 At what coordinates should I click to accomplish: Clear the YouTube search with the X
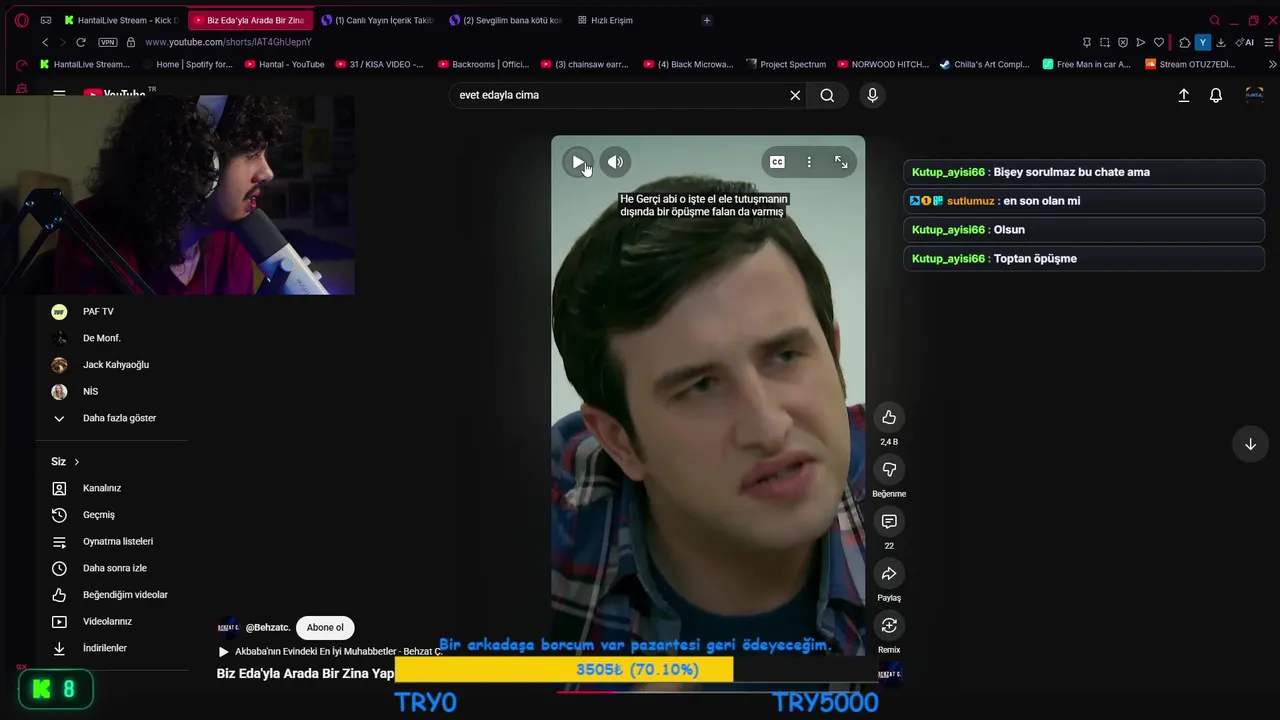pyautogui.click(x=795, y=95)
